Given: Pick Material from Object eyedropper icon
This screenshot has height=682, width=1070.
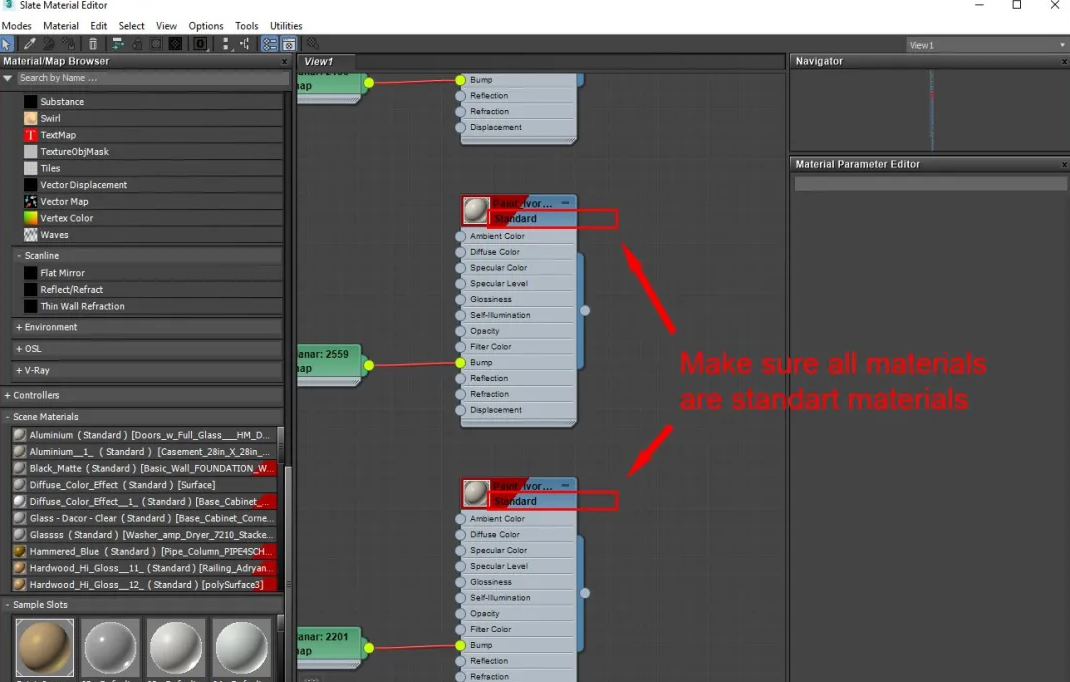Looking at the screenshot, I should (29, 44).
